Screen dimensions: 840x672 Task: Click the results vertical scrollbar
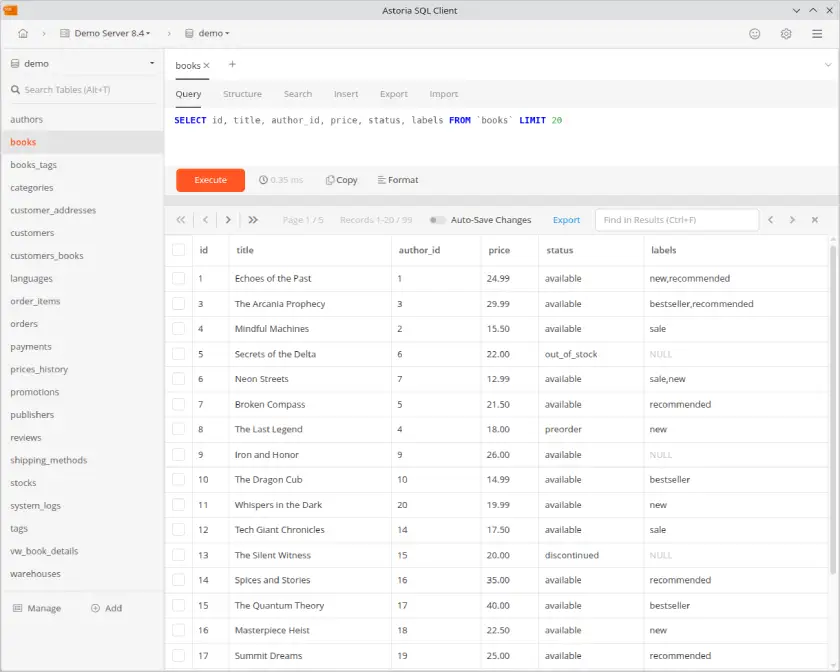click(834, 407)
